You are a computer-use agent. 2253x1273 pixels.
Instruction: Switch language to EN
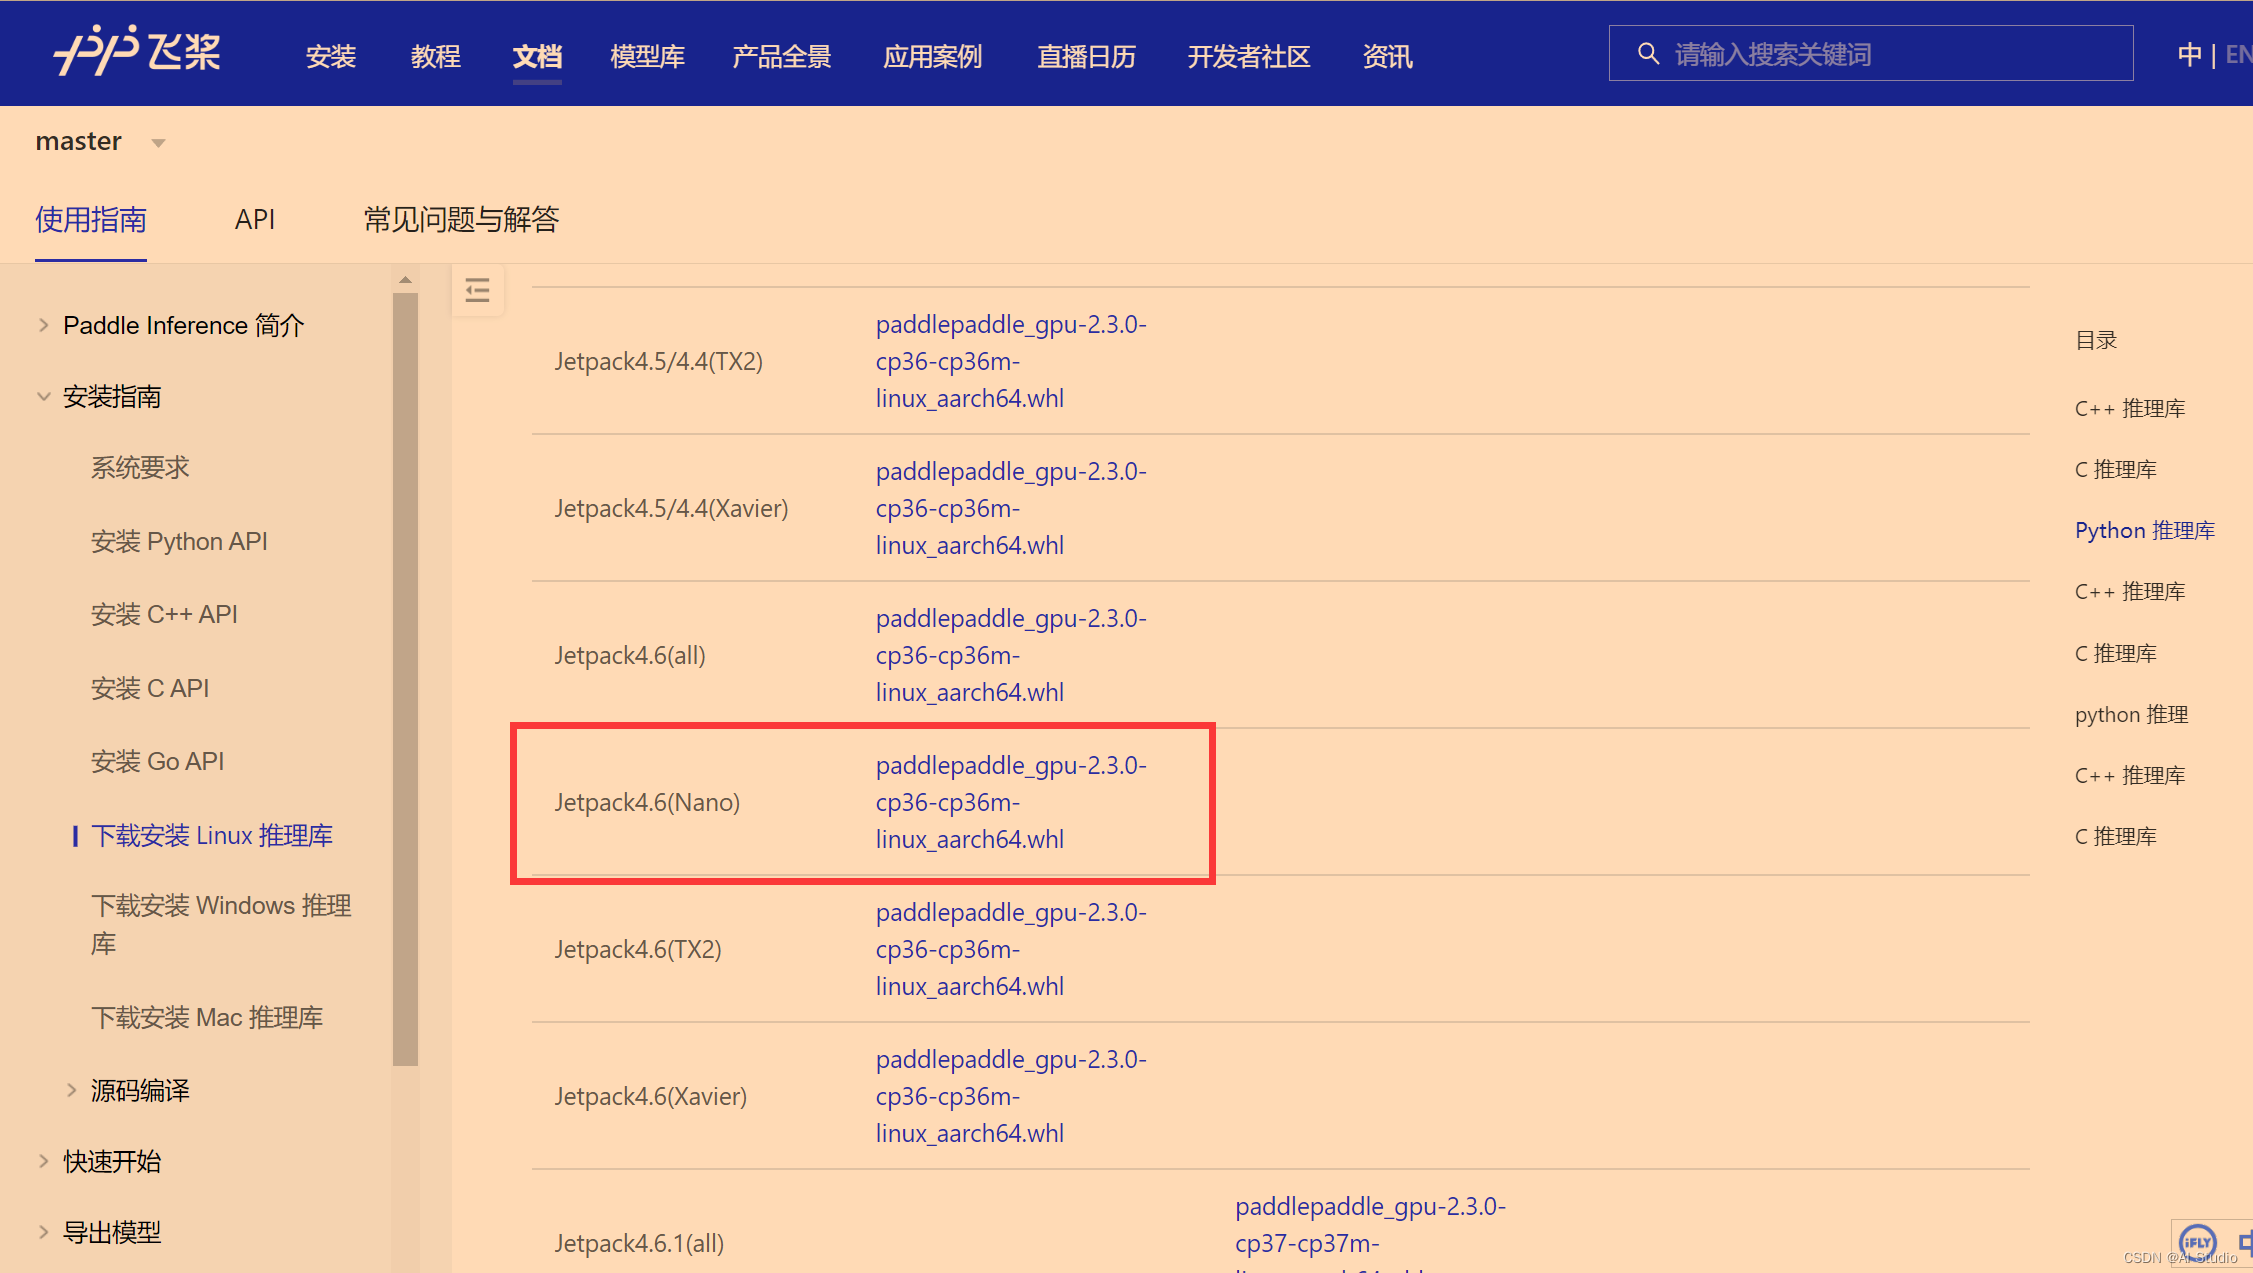pyautogui.click(x=2238, y=54)
